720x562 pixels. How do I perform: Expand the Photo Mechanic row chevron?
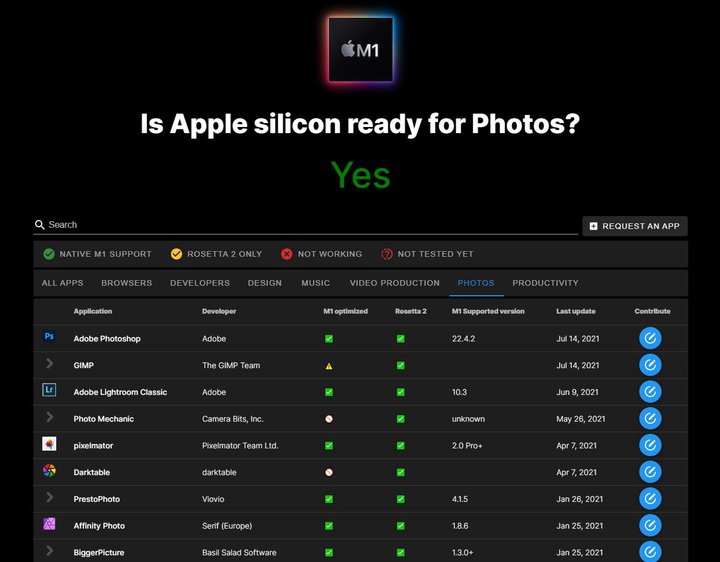pos(49,419)
